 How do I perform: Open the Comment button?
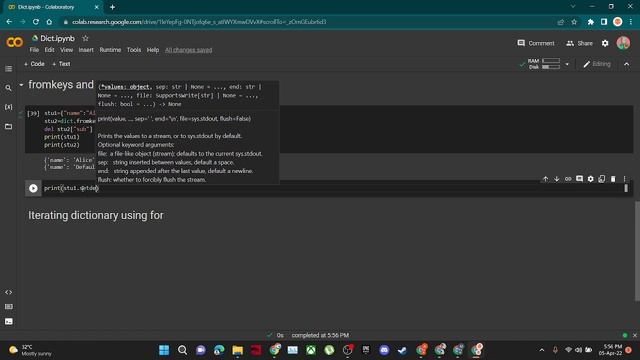pyautogui.click(x=536, y=43)
